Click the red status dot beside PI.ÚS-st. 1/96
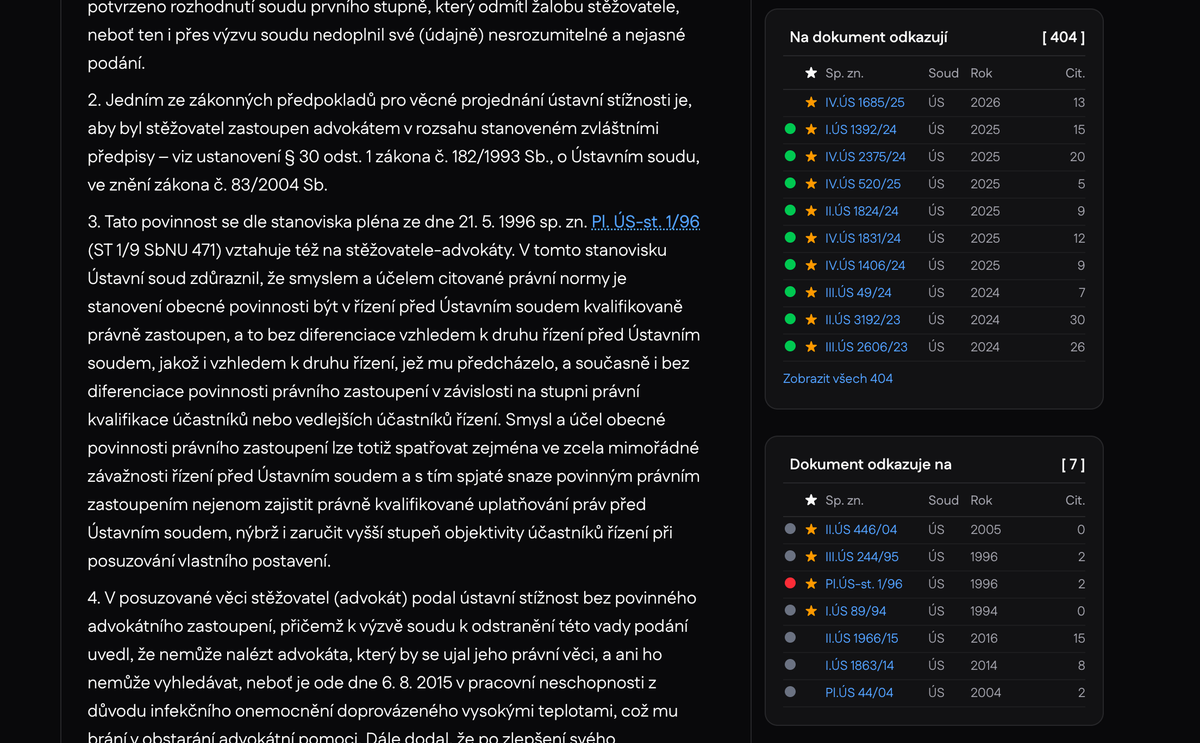Screen dimensions: 1200x743 pyautogui.click(x=790, y=584)
